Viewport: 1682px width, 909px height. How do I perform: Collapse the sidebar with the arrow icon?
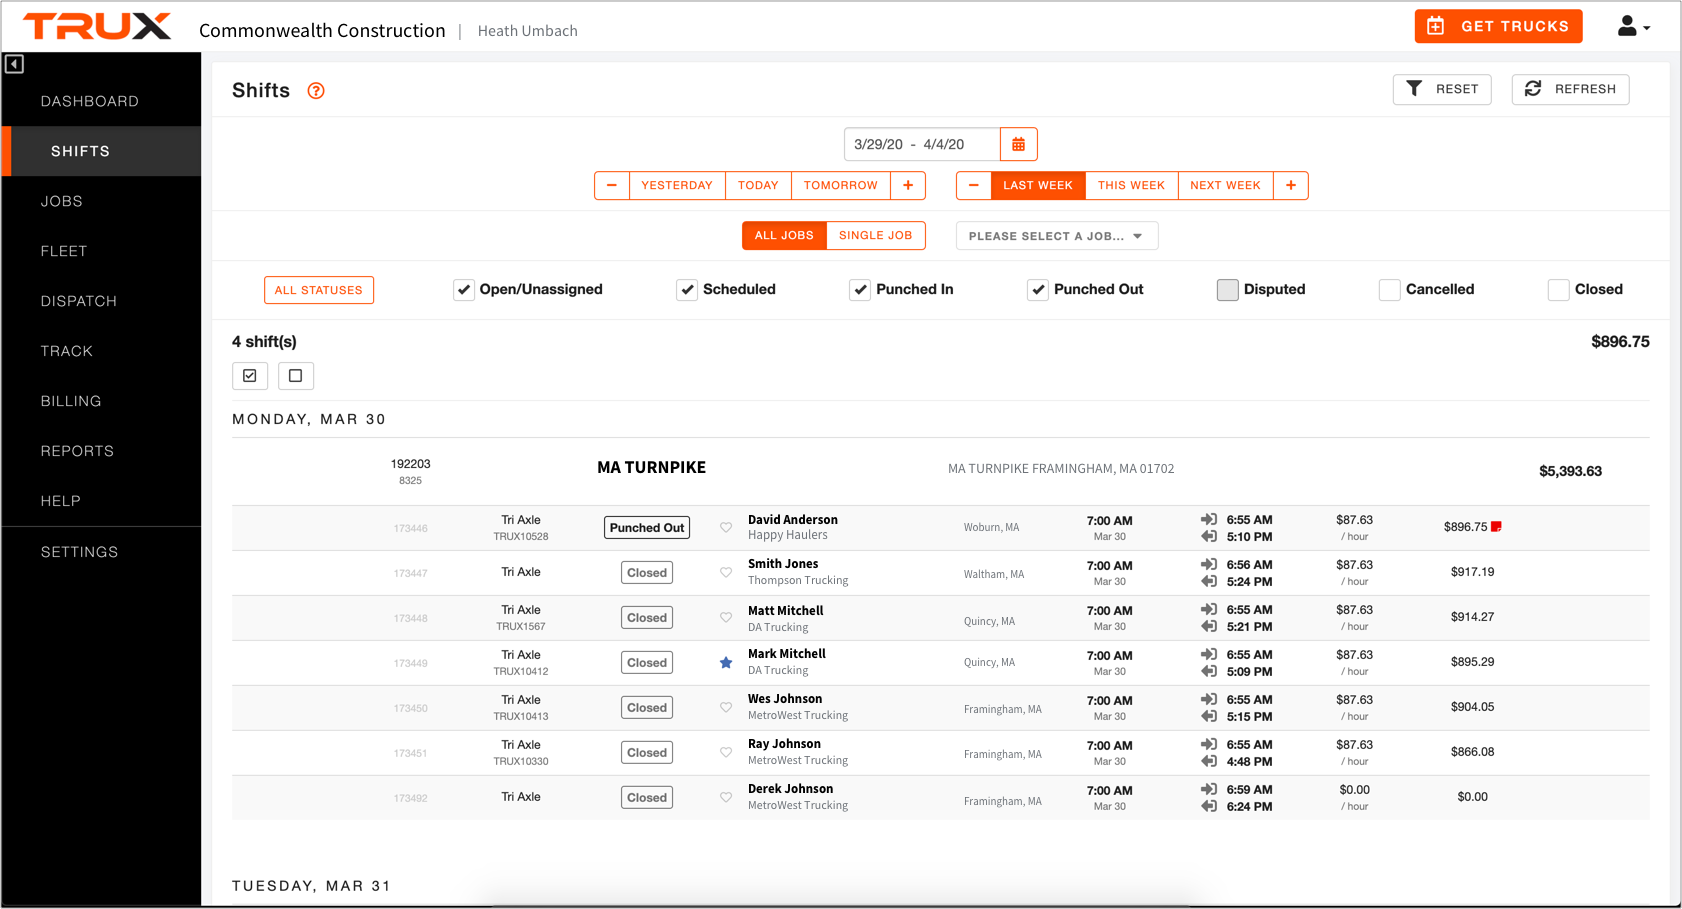point(14,64)
